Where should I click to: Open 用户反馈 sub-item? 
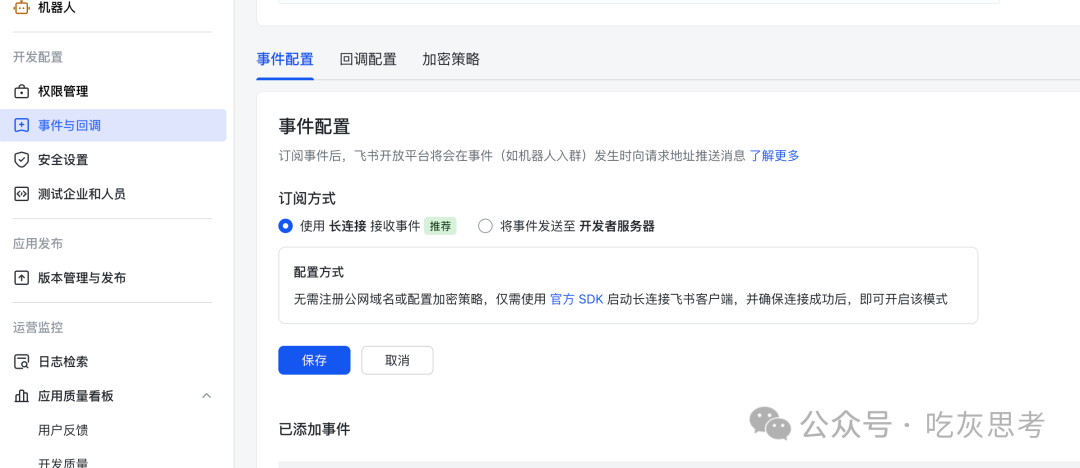point(63,431)
